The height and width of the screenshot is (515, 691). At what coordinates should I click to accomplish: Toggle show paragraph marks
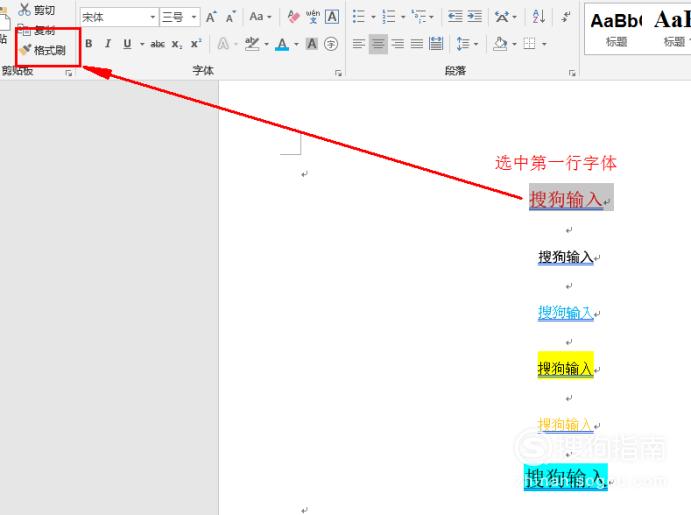(566, 17)
